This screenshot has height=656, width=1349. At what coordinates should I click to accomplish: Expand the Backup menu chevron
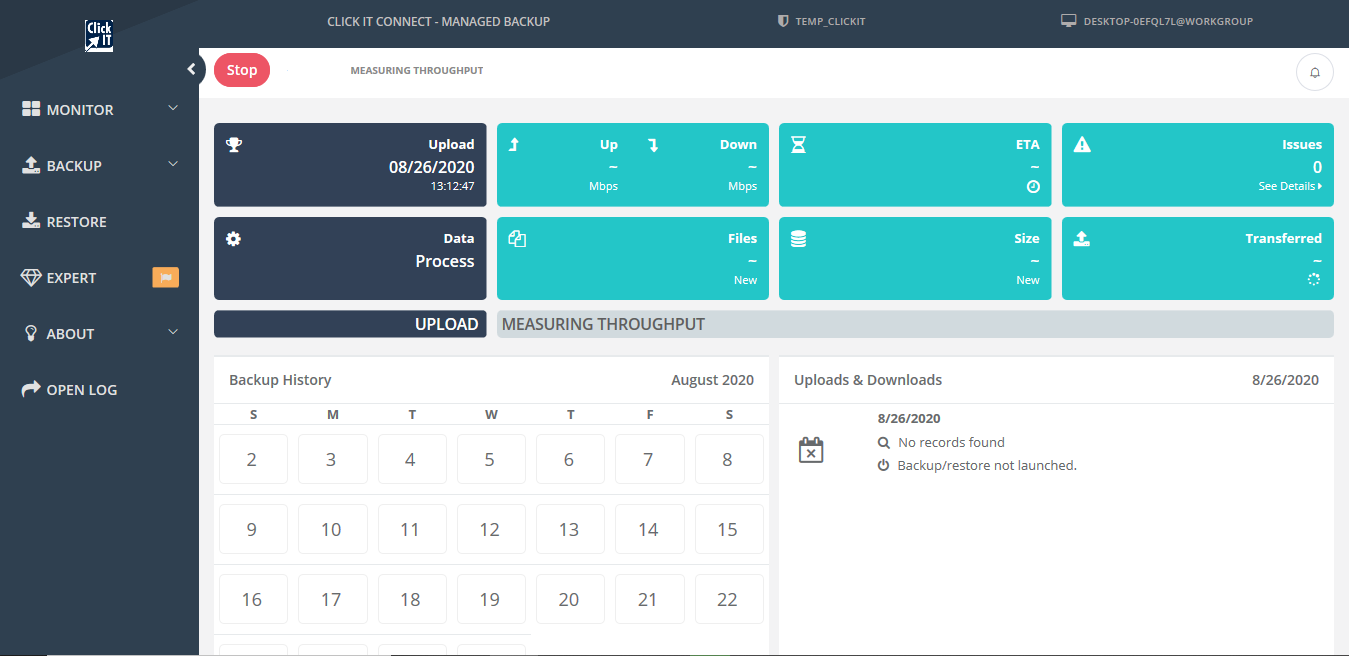point(173,164)
